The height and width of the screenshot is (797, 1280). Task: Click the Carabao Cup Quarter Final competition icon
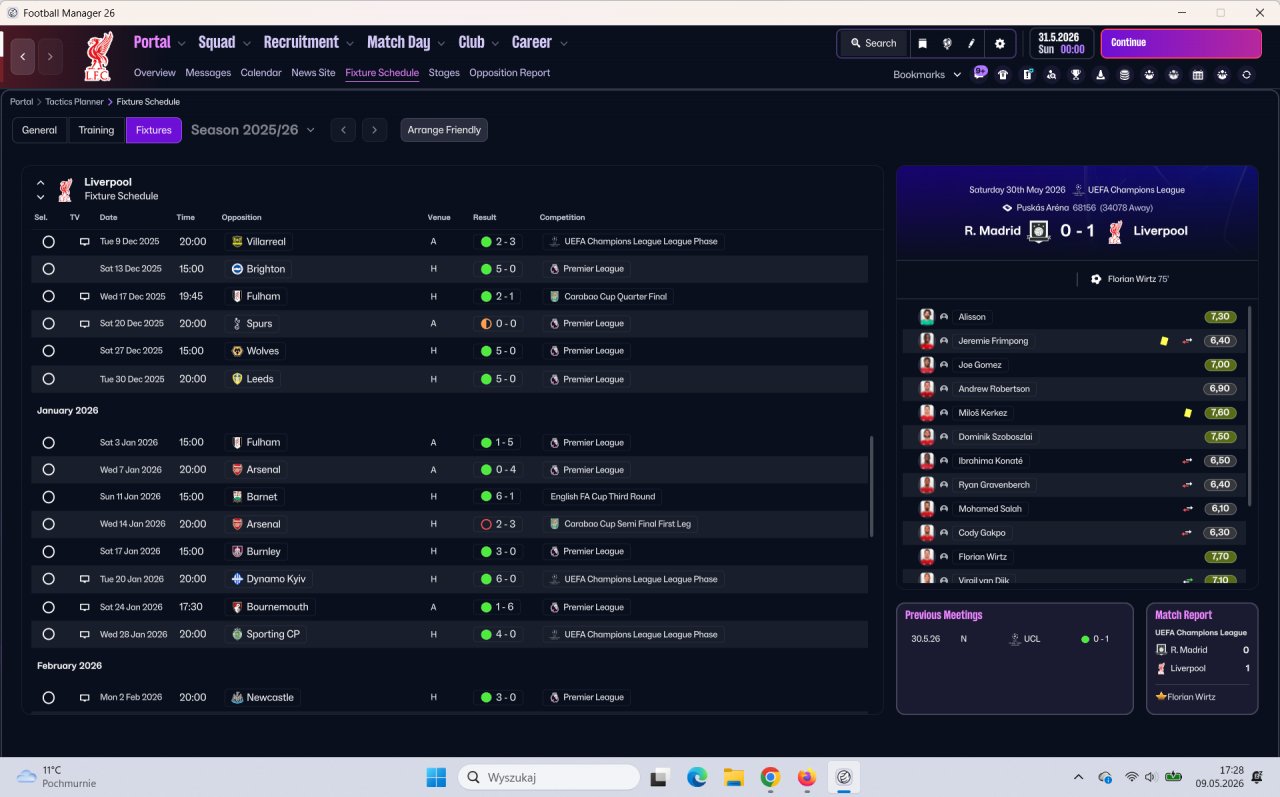click(555, 297)
